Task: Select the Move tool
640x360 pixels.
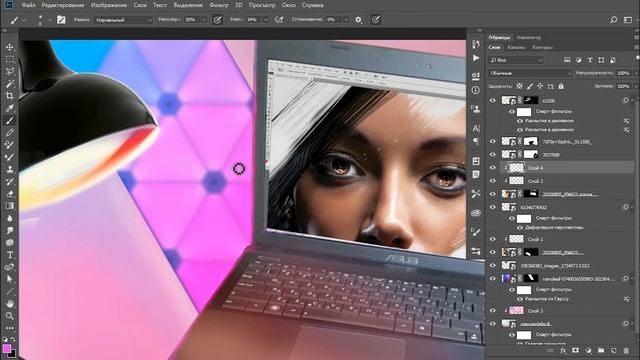Action: pyautogui.click(x=9, y=47)
